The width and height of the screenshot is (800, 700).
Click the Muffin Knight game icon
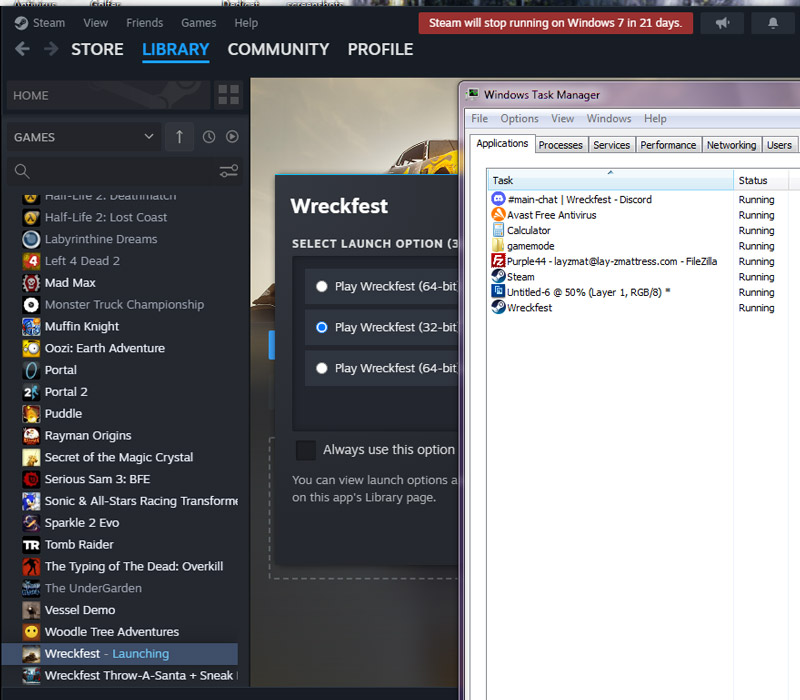pos(31,327)
